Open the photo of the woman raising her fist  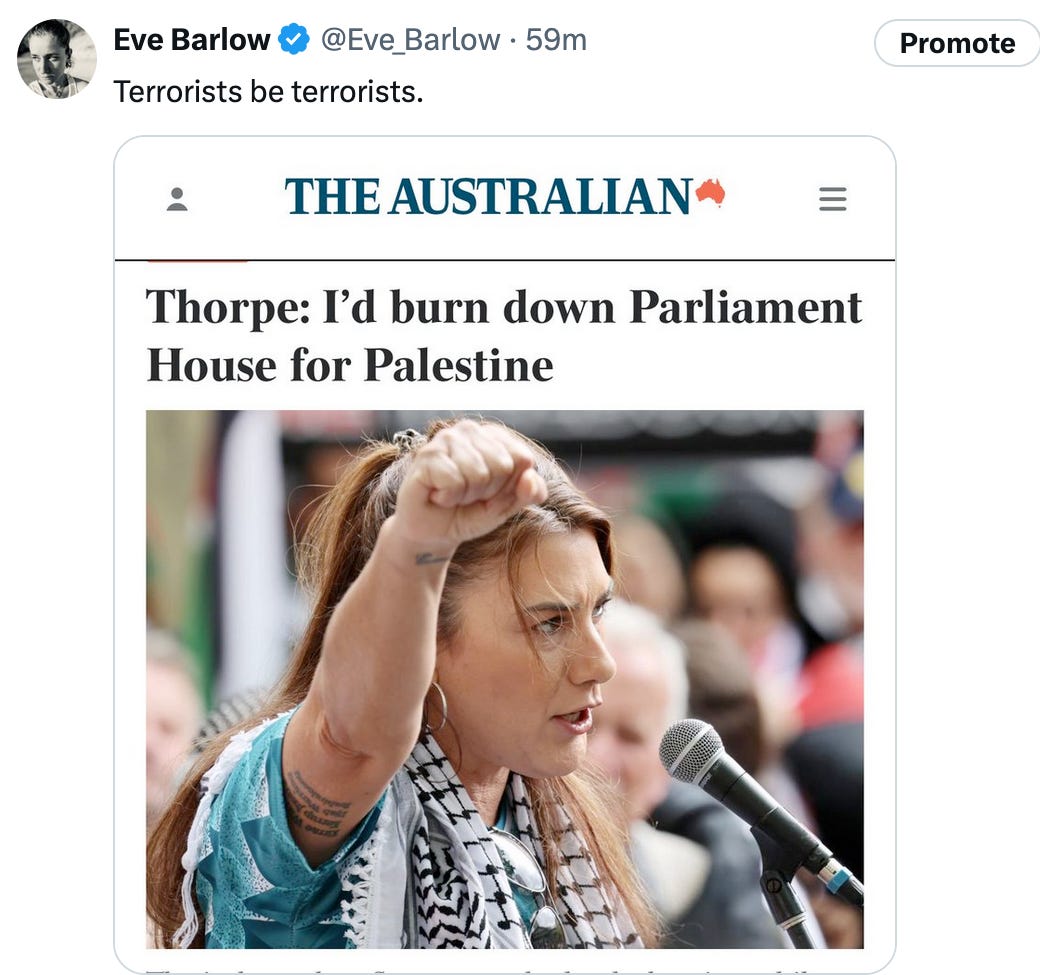(x=505, y=679)
